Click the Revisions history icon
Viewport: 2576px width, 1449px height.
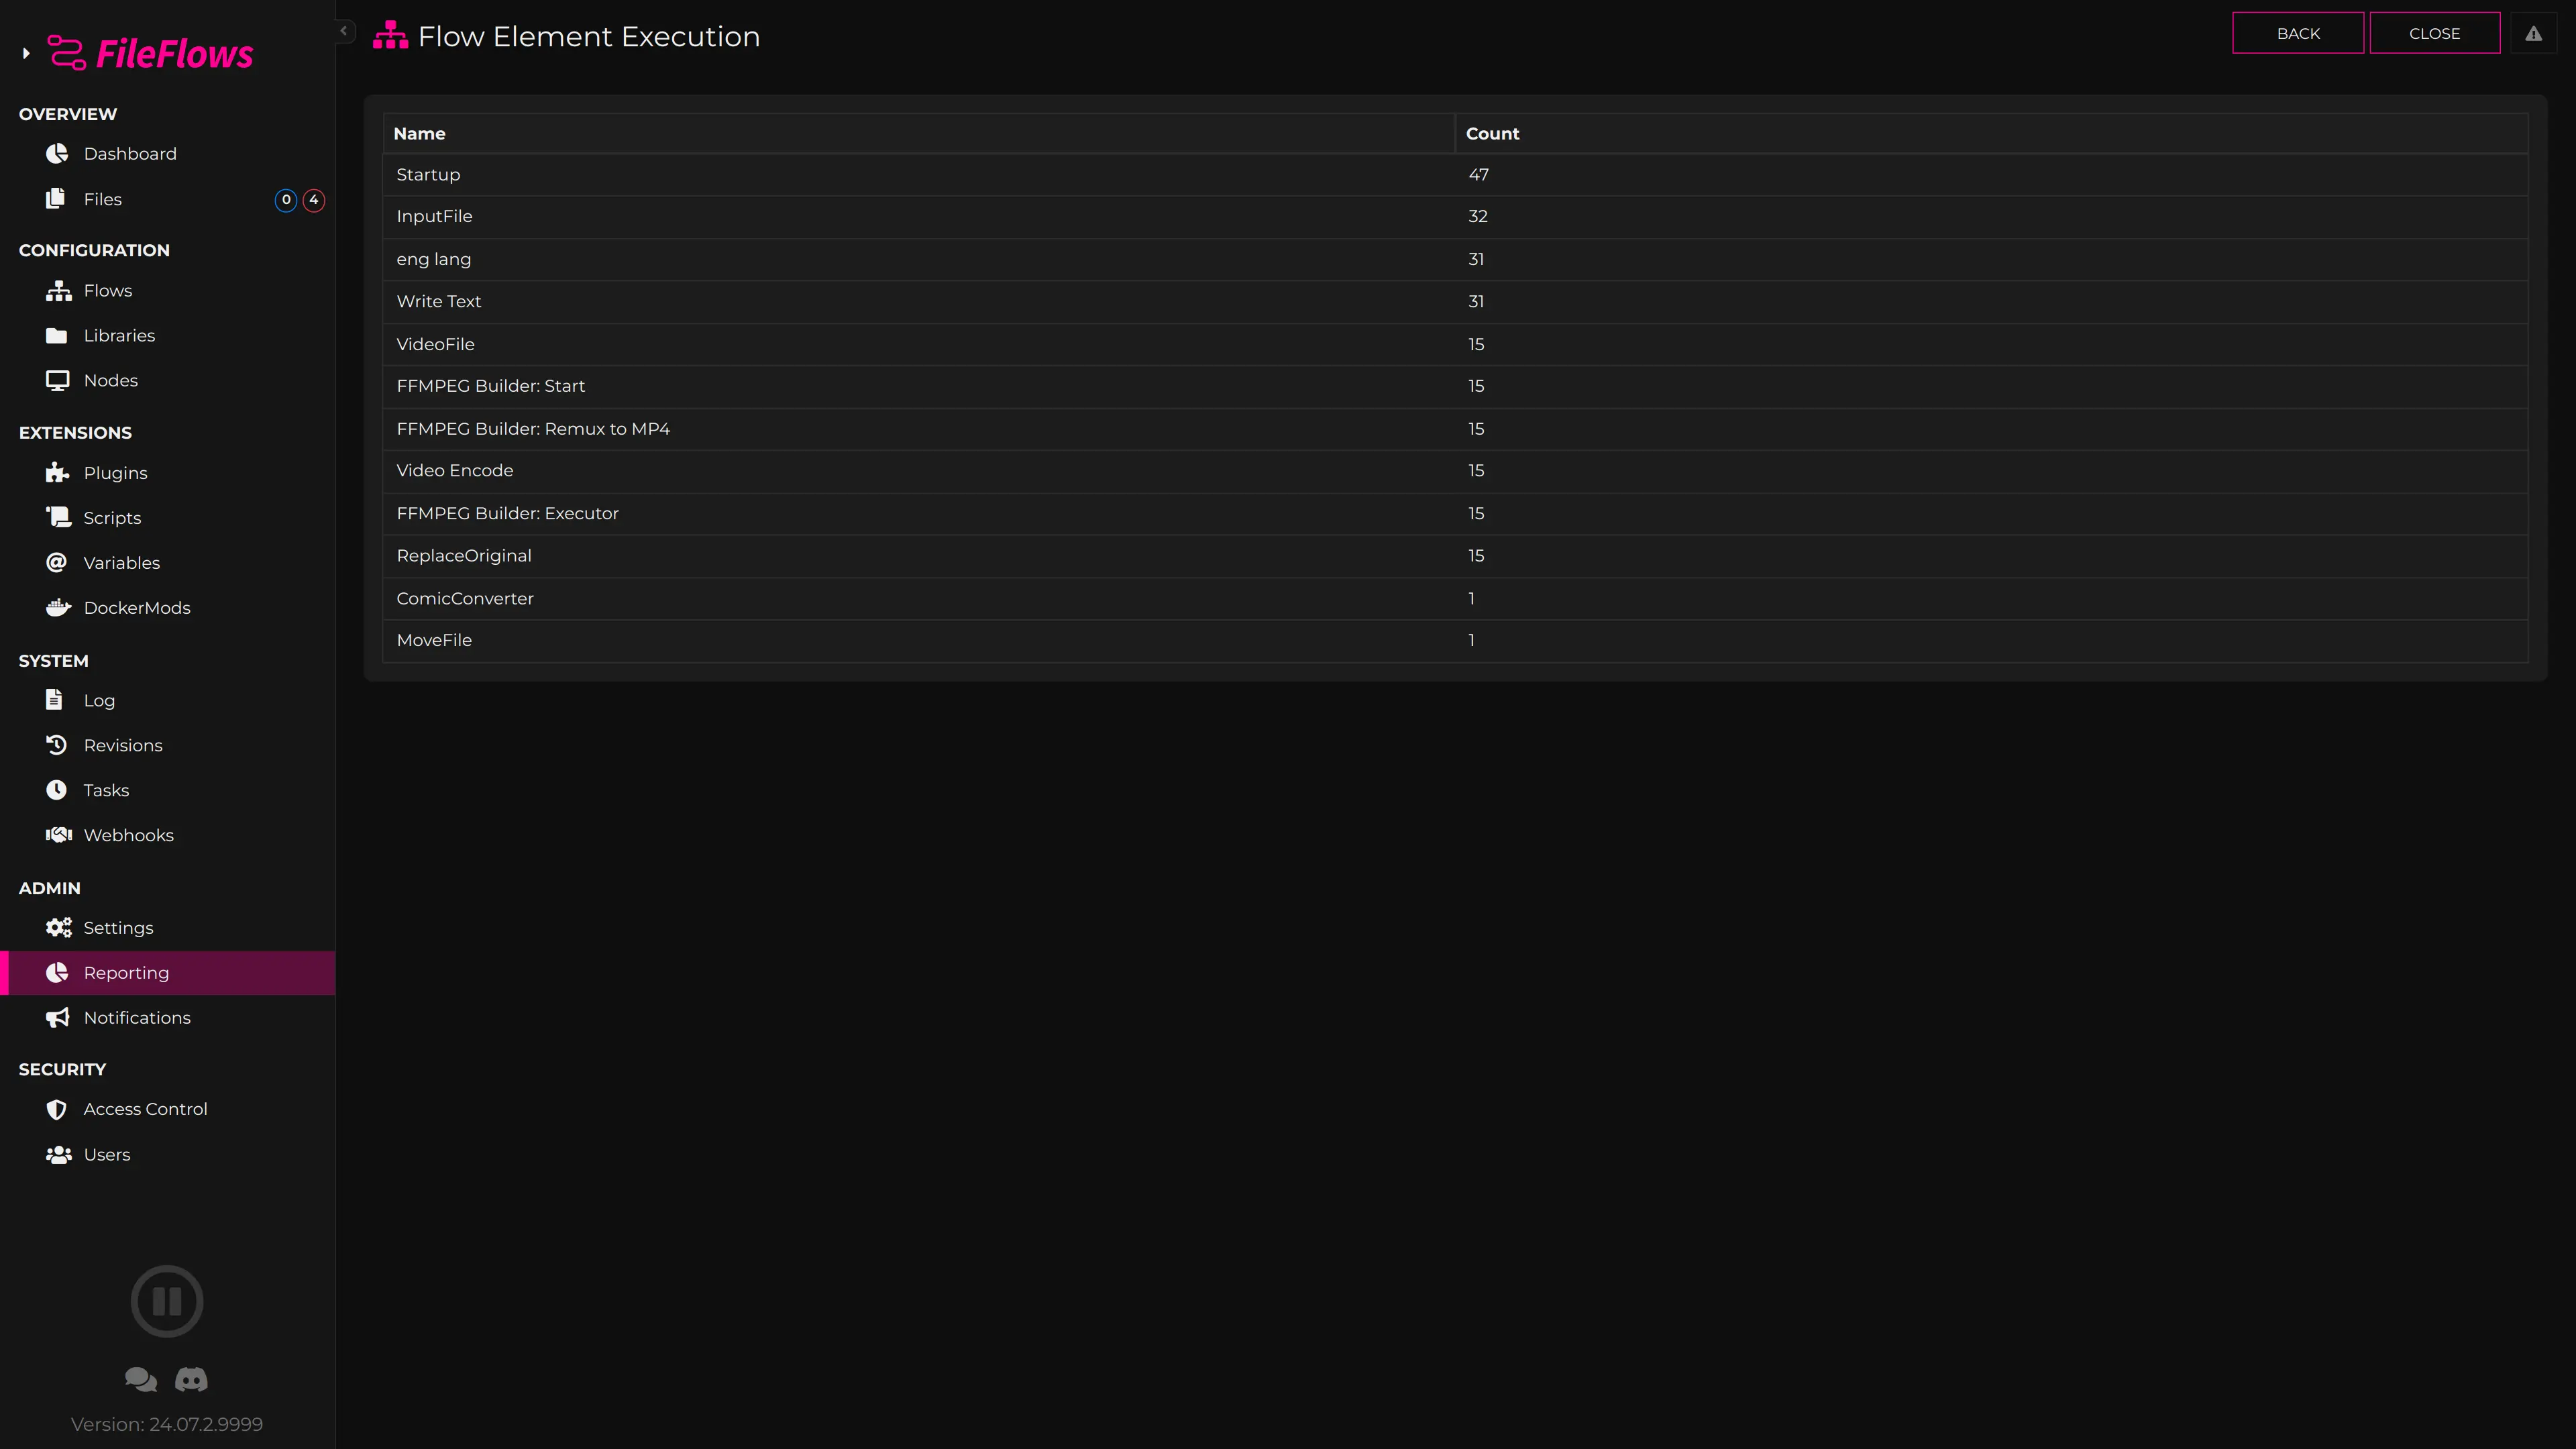coord(57,745)
